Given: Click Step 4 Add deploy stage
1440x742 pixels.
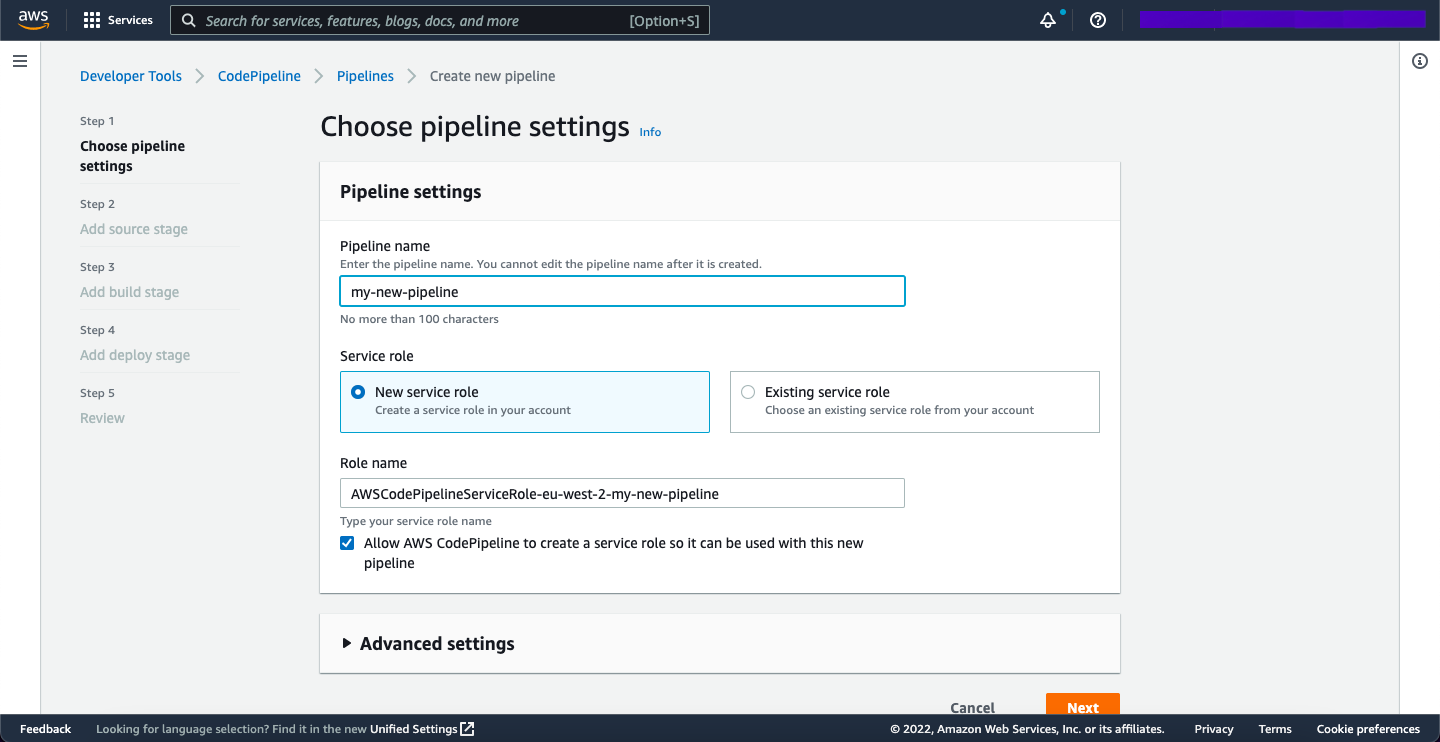Looking at the screenshot, I should (x=135, y=355).
